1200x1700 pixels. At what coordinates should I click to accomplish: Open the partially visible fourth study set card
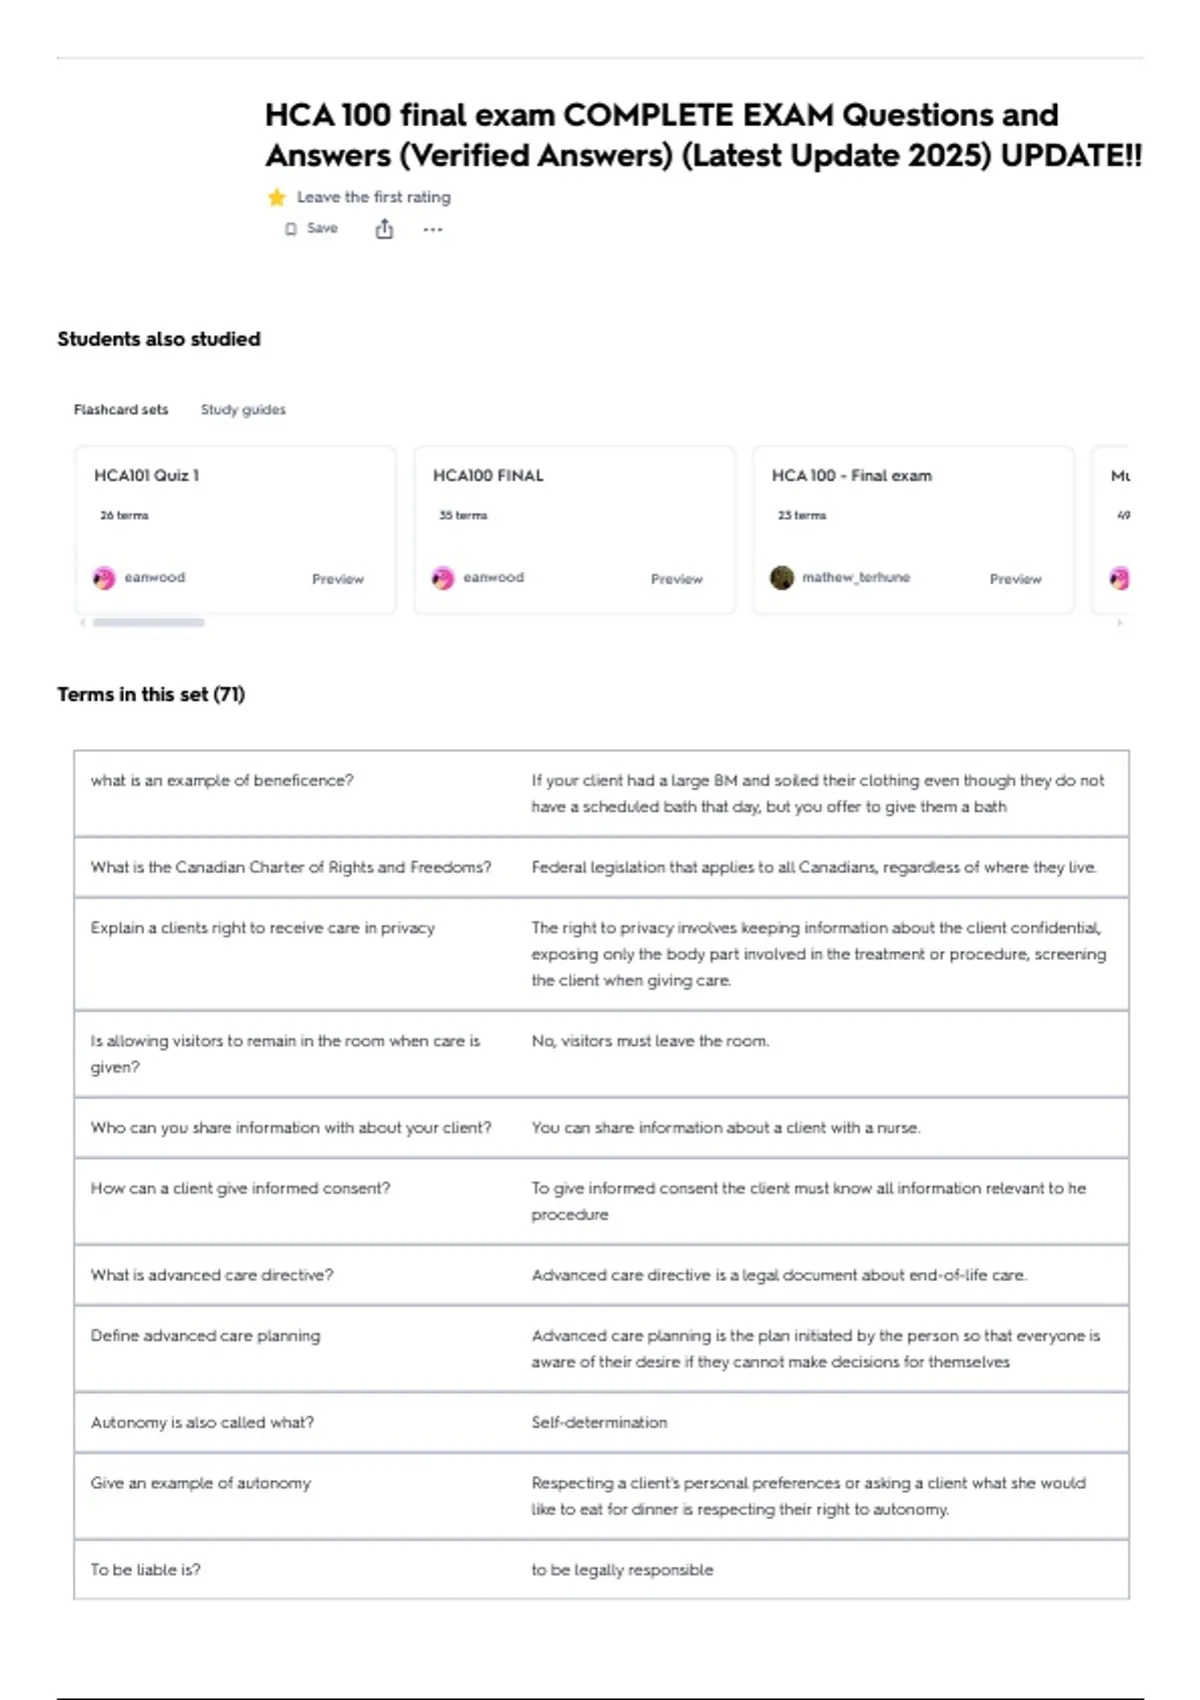point(1110,530)
